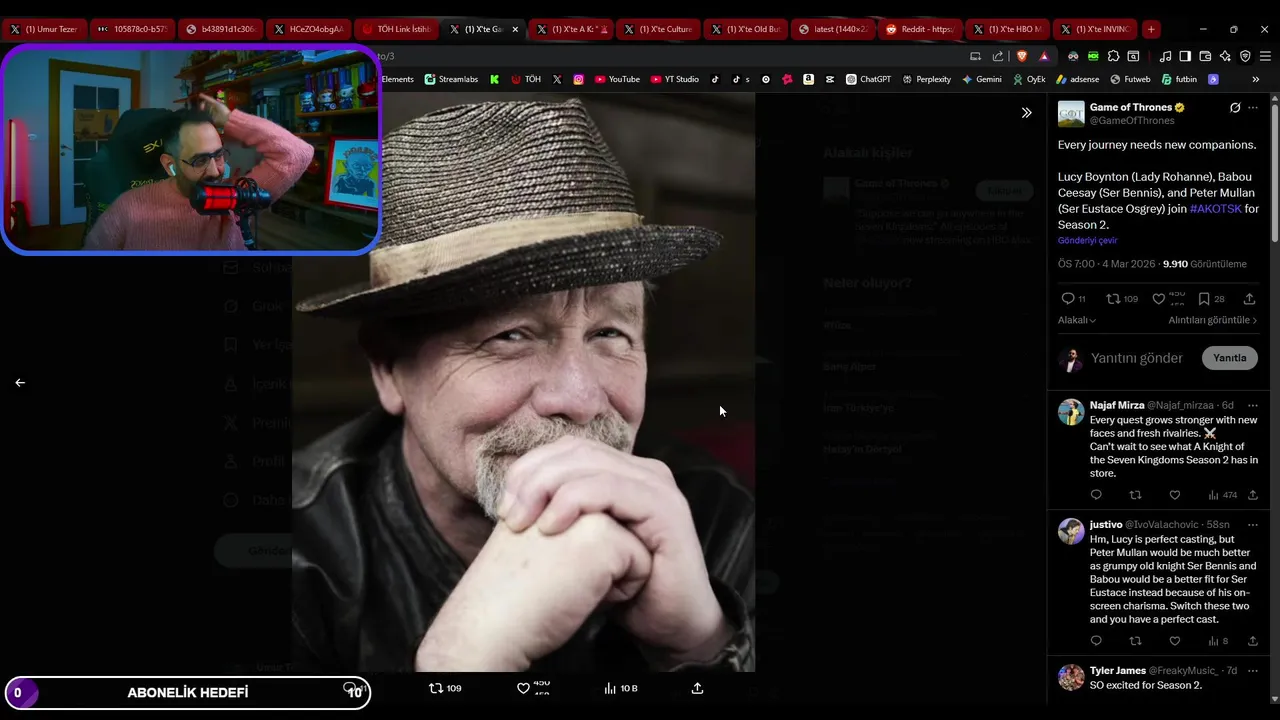Open Najaf Mirza's profile avatar
Screen dimensions: 1280x720
pos(1071,412)
